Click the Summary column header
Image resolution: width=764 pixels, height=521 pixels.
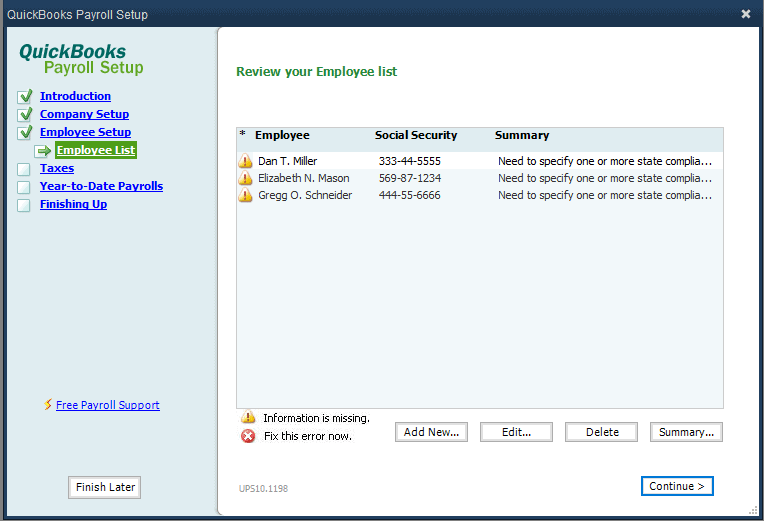click(x=522, y=135)
